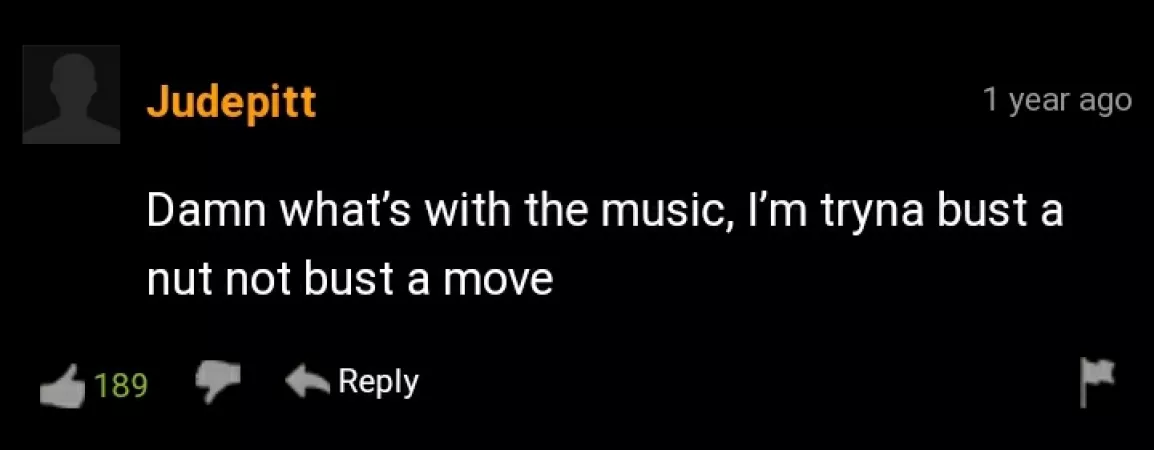The width and height of the screenshot is (1154, 450).
Task: Click the default user avatar silhouette
Action: coord(71,94)
